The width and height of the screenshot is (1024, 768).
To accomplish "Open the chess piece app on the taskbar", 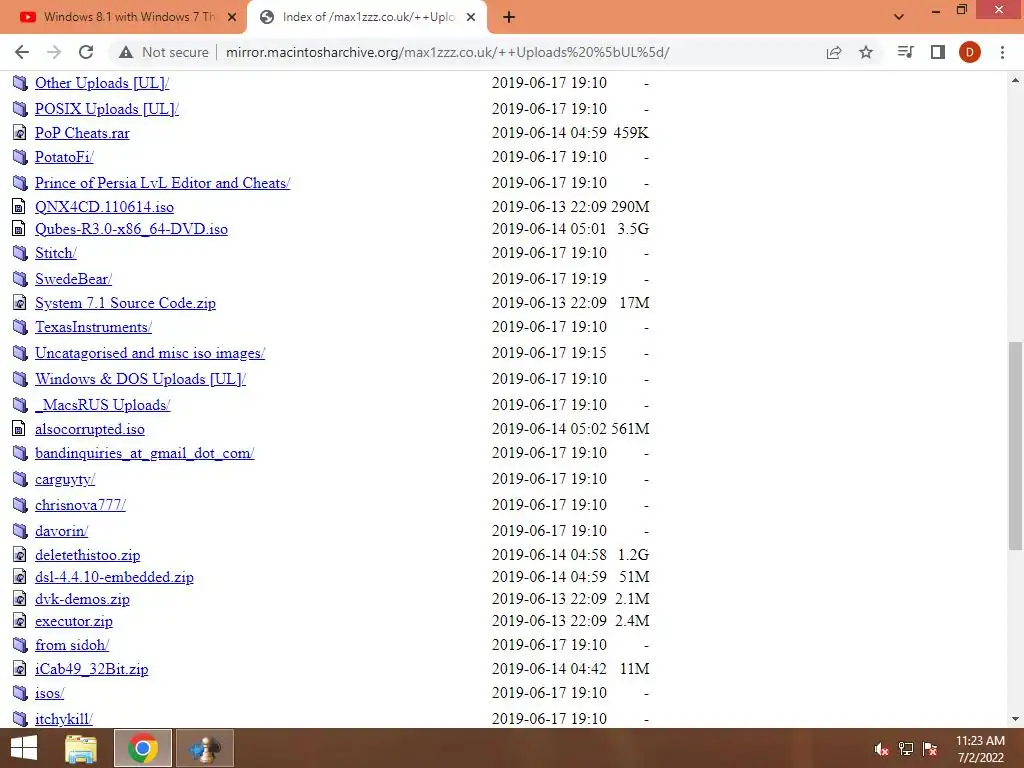I will point(205,748).
